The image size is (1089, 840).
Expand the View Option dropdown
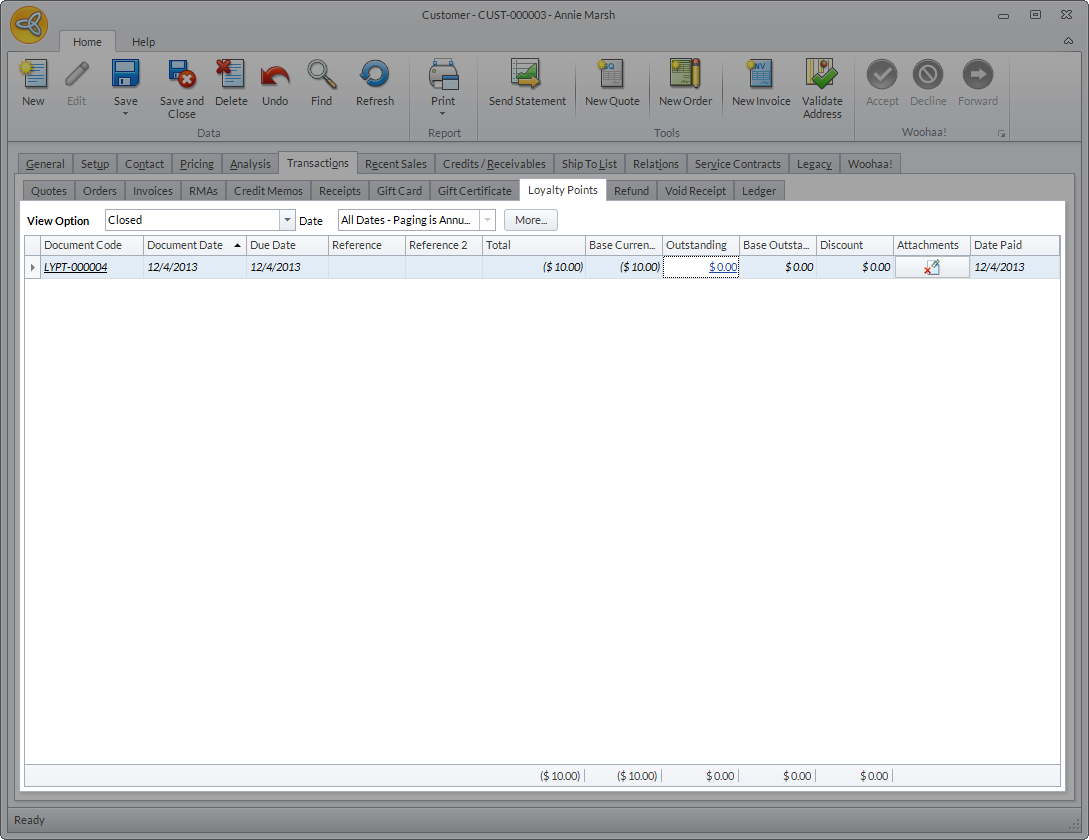288,220
